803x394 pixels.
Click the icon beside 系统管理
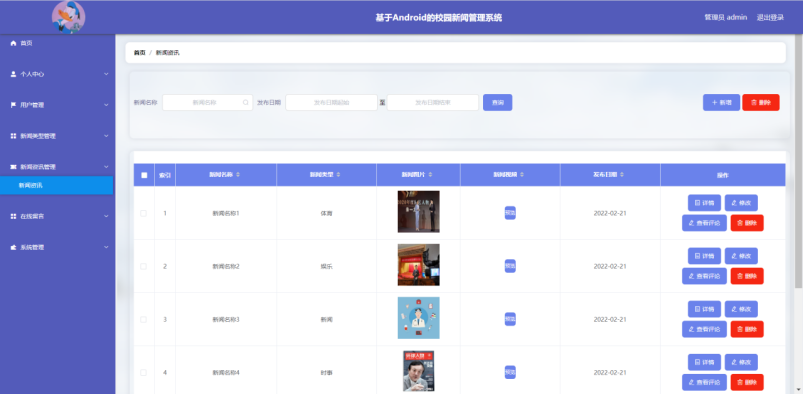pos(13,247)
